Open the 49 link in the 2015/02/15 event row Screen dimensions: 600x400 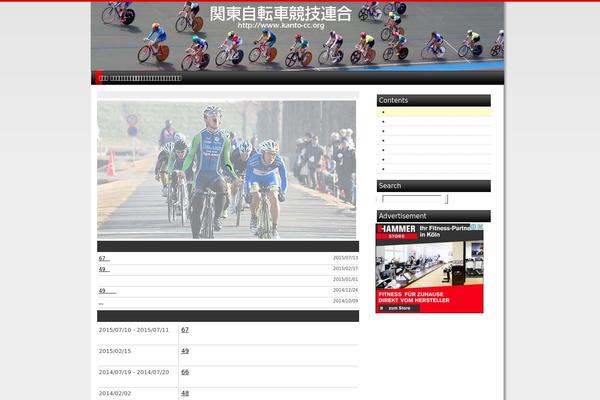tap(185, 351)
